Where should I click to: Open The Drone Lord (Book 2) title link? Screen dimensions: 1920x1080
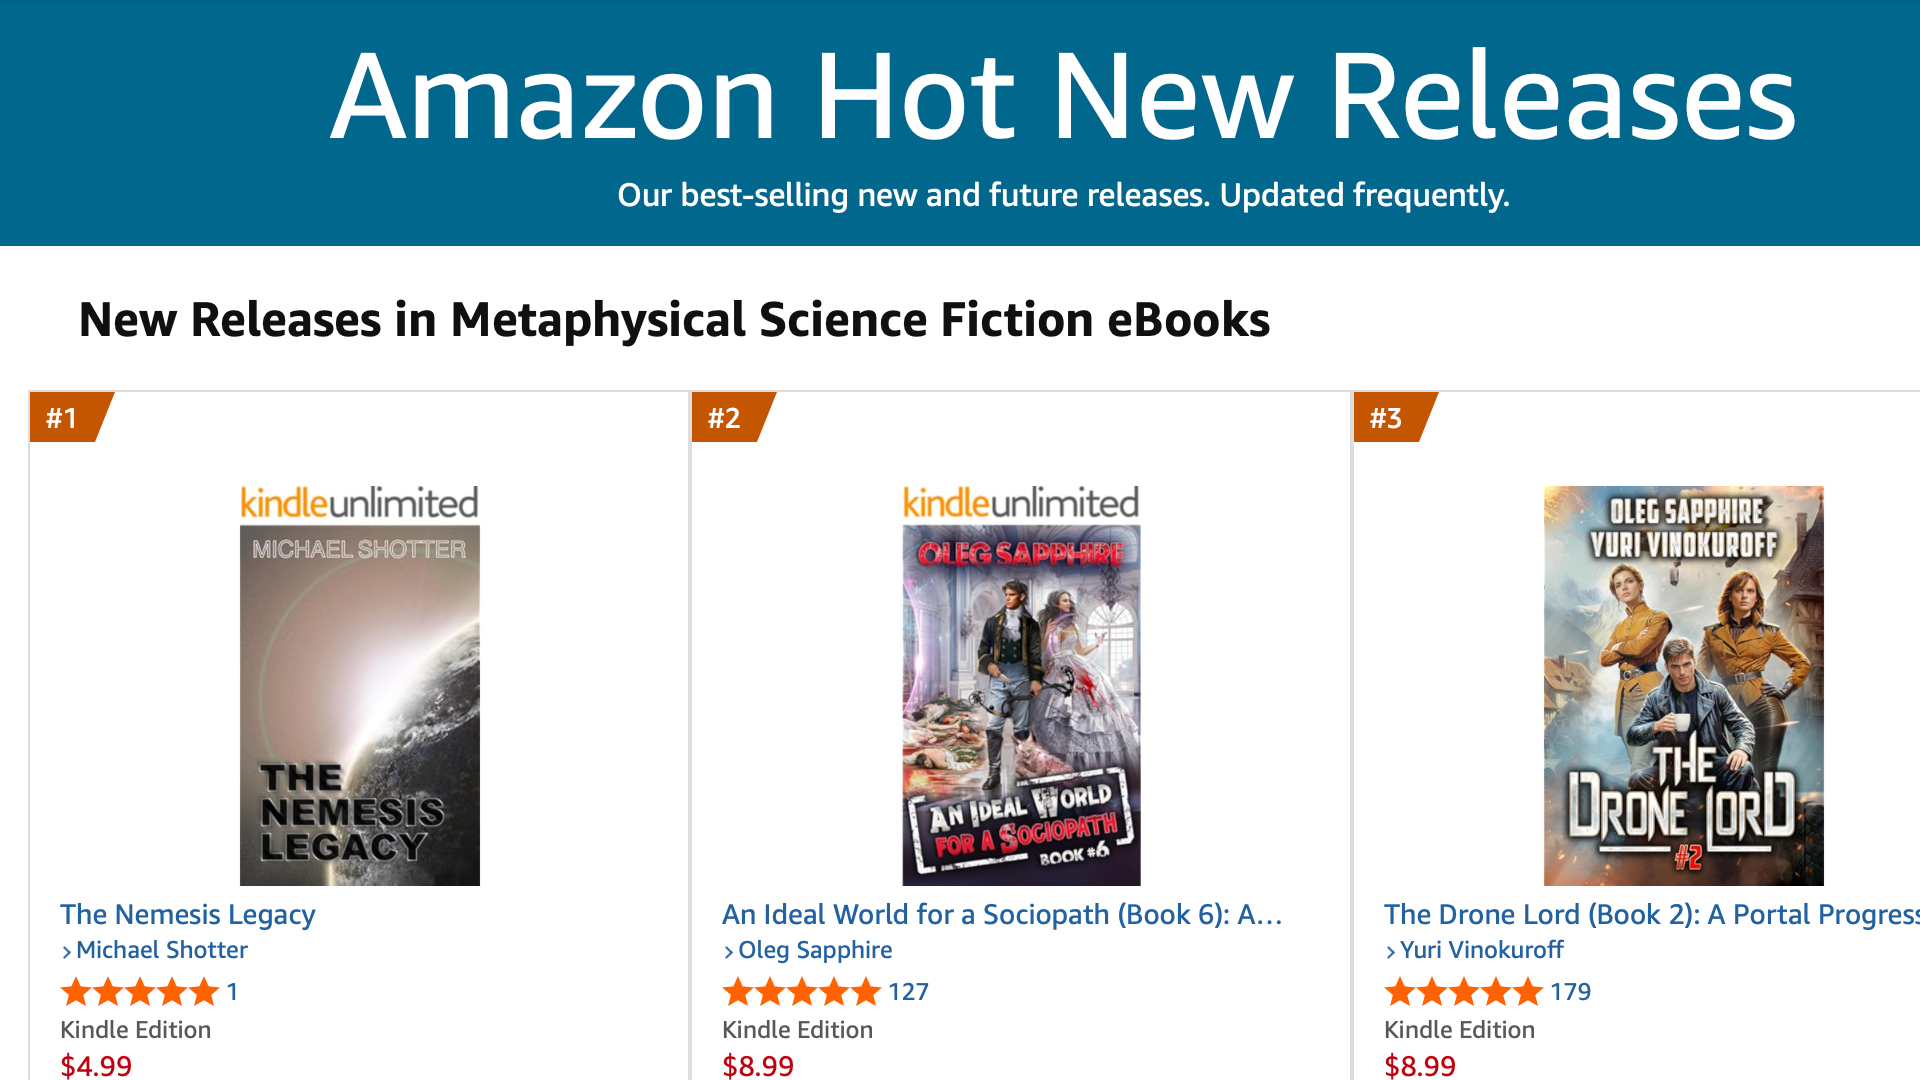[x=1650, y=914]
